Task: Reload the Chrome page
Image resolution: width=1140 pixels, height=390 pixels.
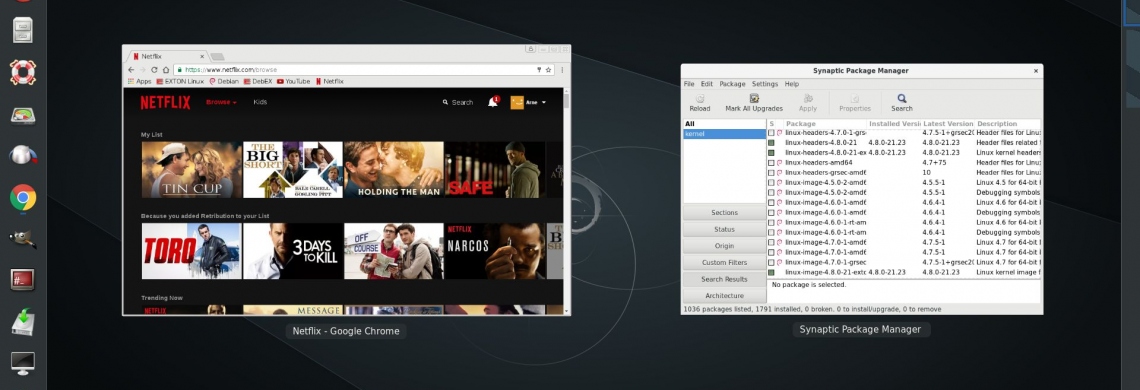Action: pos(154,70)
